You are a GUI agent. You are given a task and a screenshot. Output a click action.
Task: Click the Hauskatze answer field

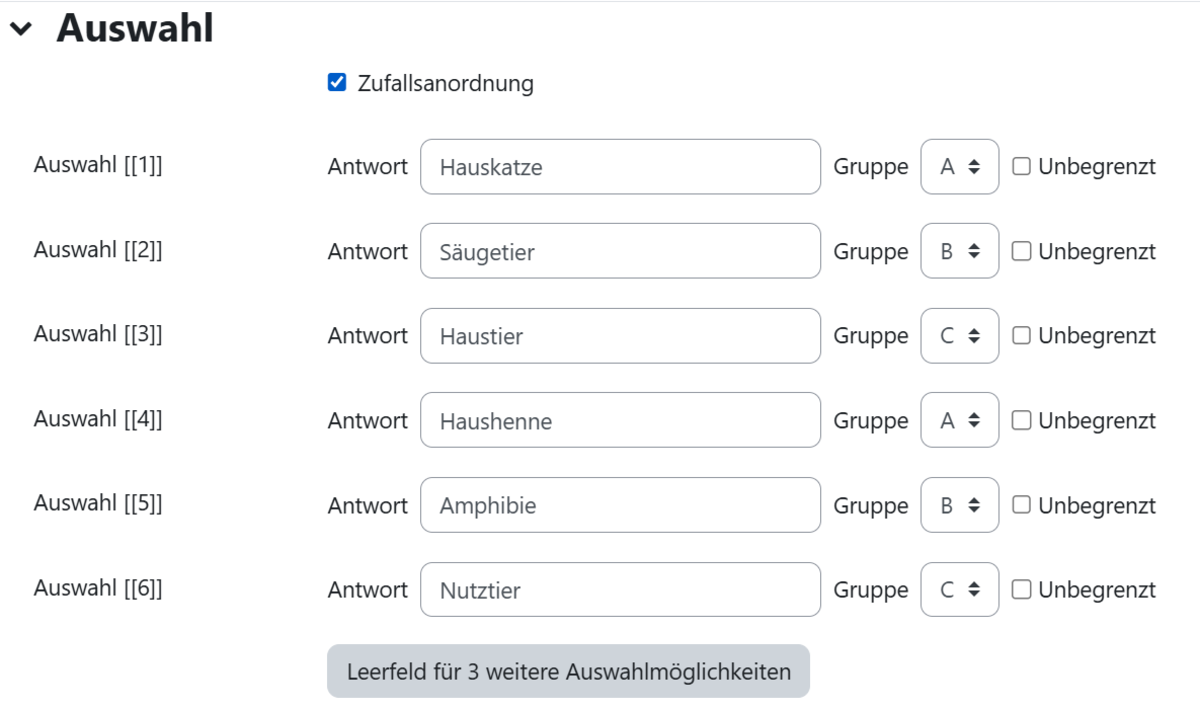[620, 167]
